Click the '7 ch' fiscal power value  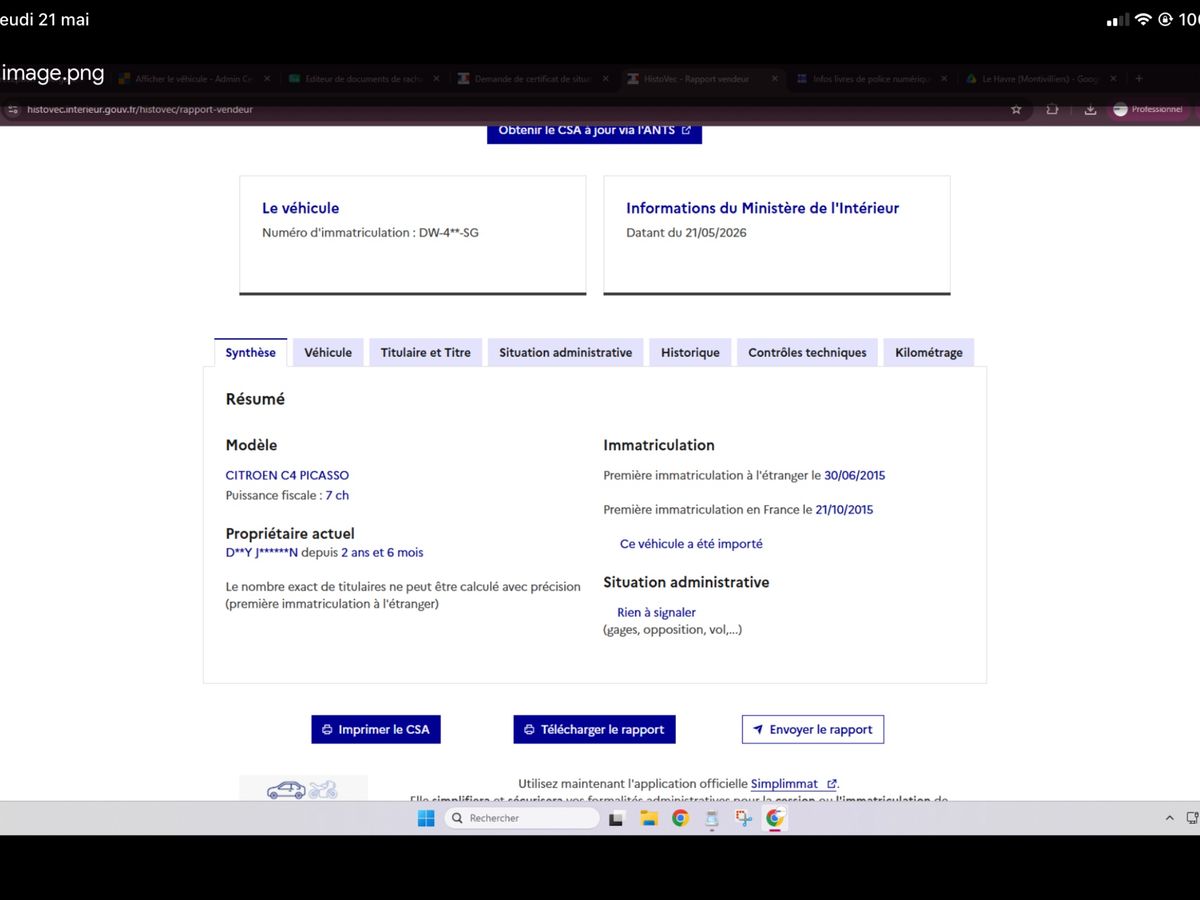point(337,495)
